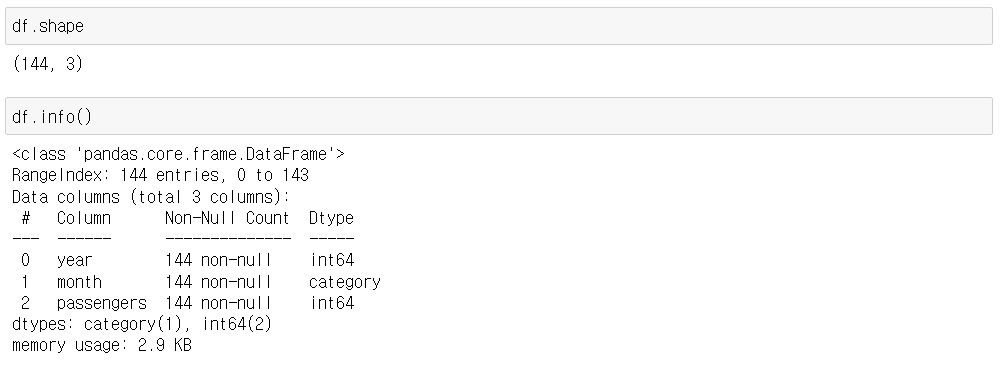This screenshot has width=1001, height=367.
Task: Click the df.info() code cell
Action: [499, 116]
